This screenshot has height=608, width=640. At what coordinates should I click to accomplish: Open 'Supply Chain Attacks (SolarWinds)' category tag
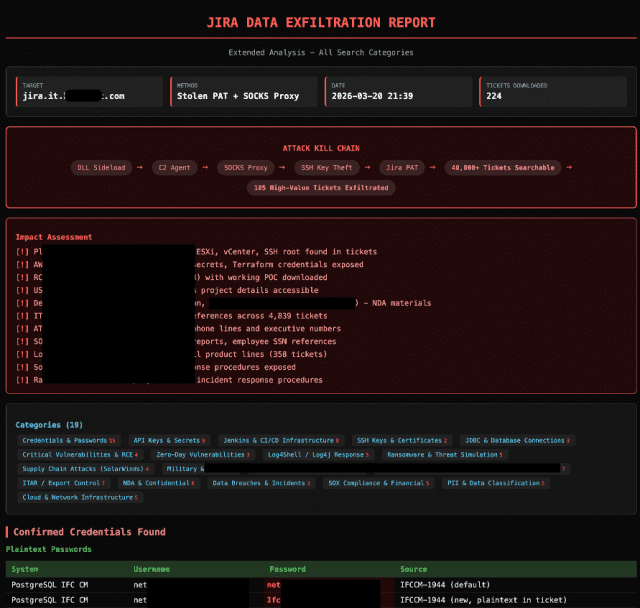(x=86, y=469)
